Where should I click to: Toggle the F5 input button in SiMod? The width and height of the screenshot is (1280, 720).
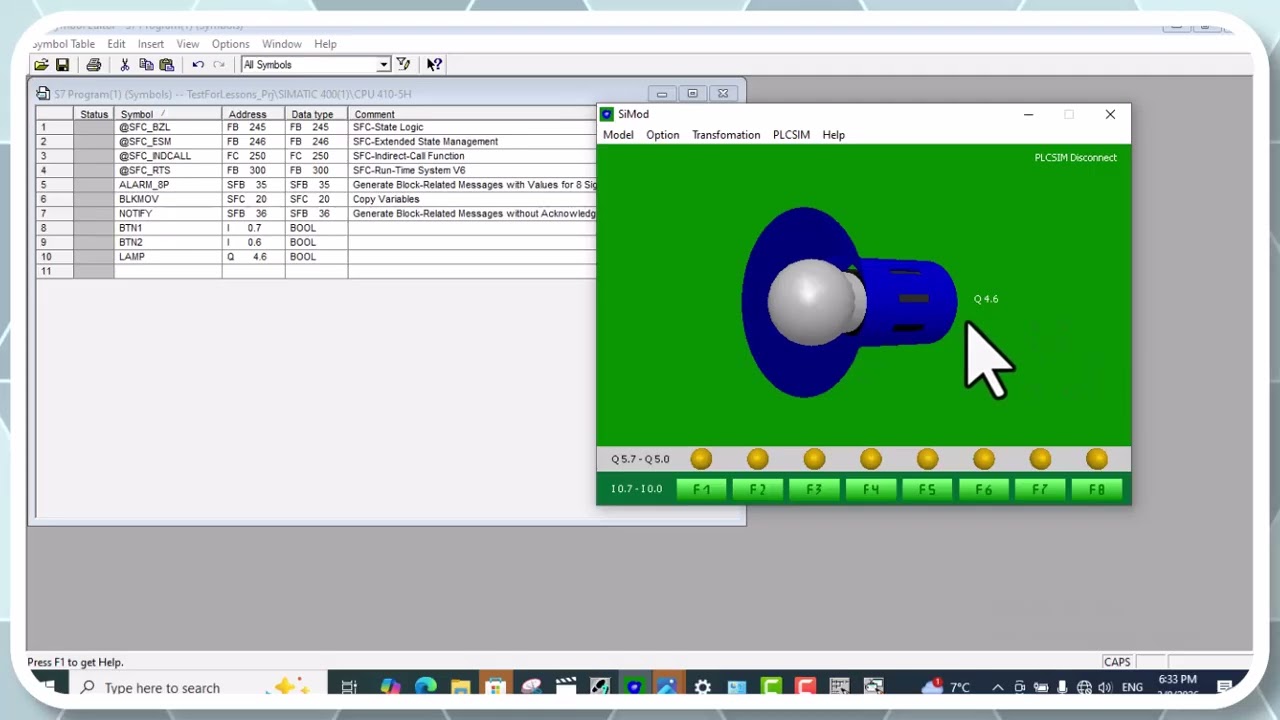(927, 489)
